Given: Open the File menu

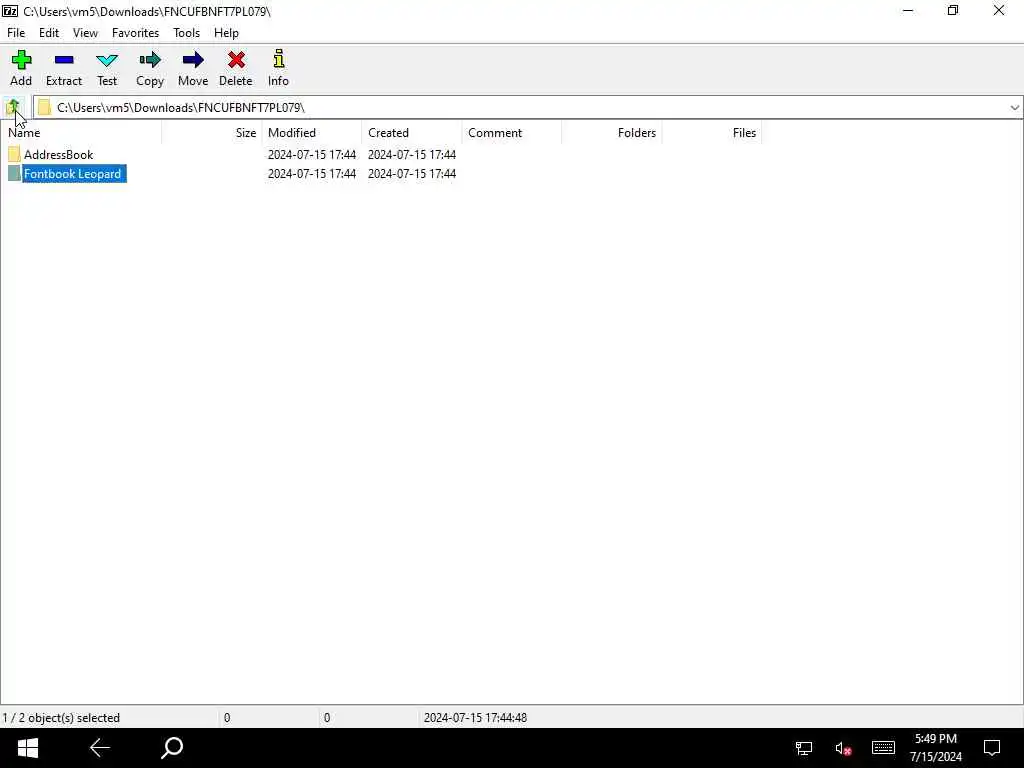Looking at the screenshot, I should click(16, 33).
